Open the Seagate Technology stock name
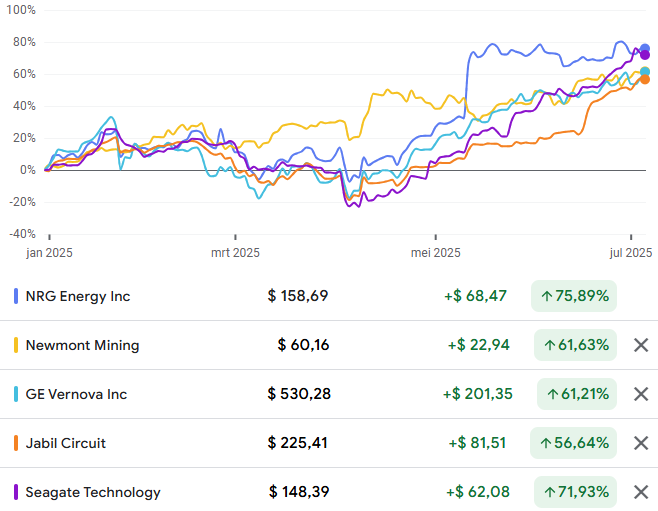The image size is (658, 511). (x=93, y=493)
